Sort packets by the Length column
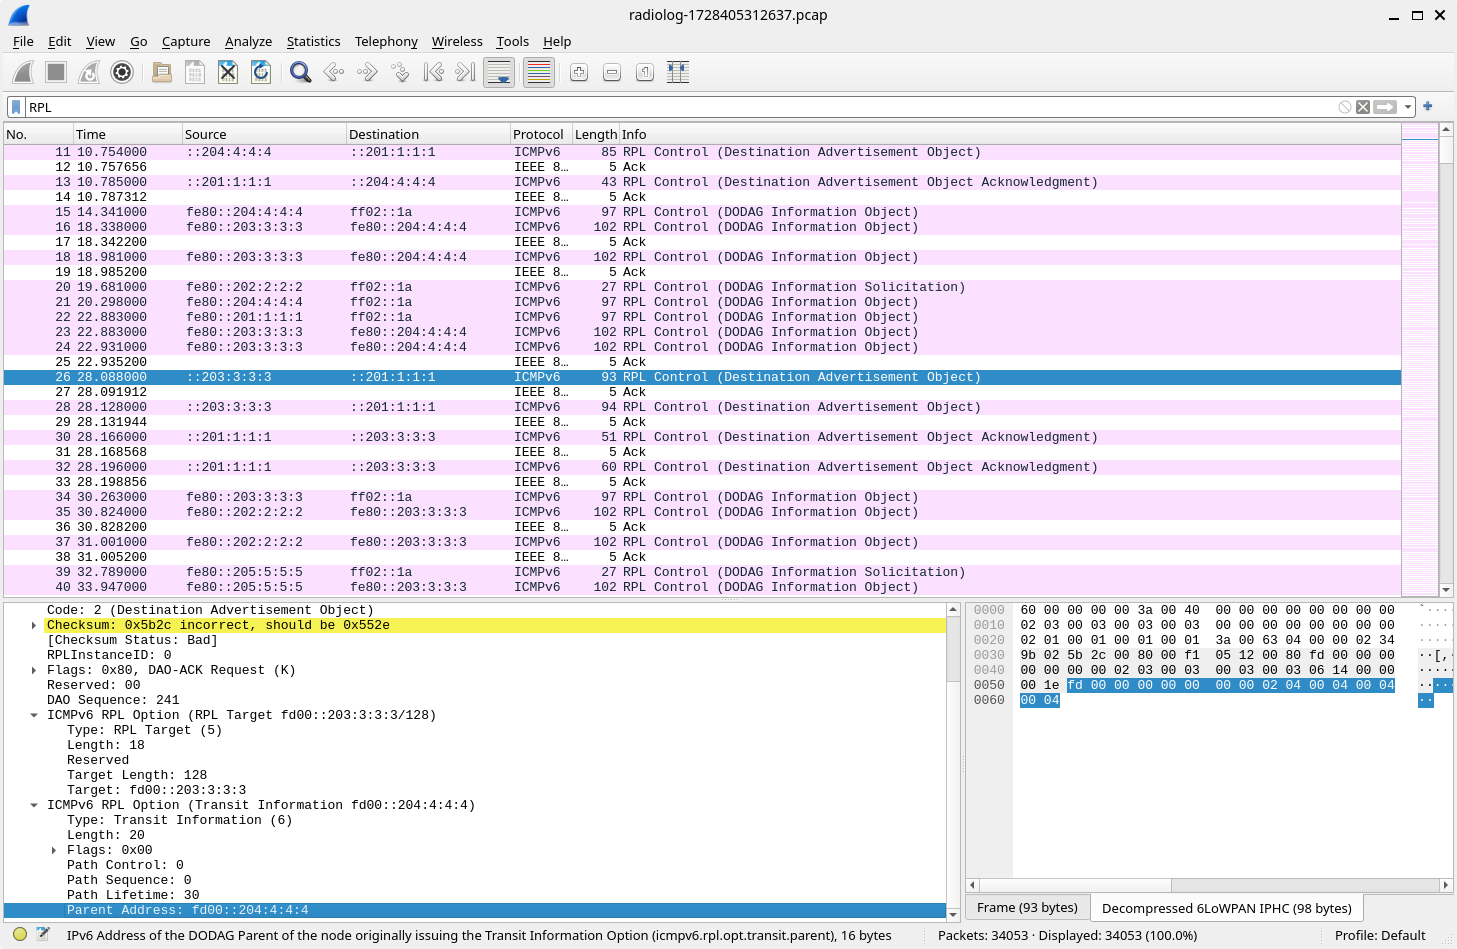This screenshot has height=949, width=1457. tap(595, 134)
